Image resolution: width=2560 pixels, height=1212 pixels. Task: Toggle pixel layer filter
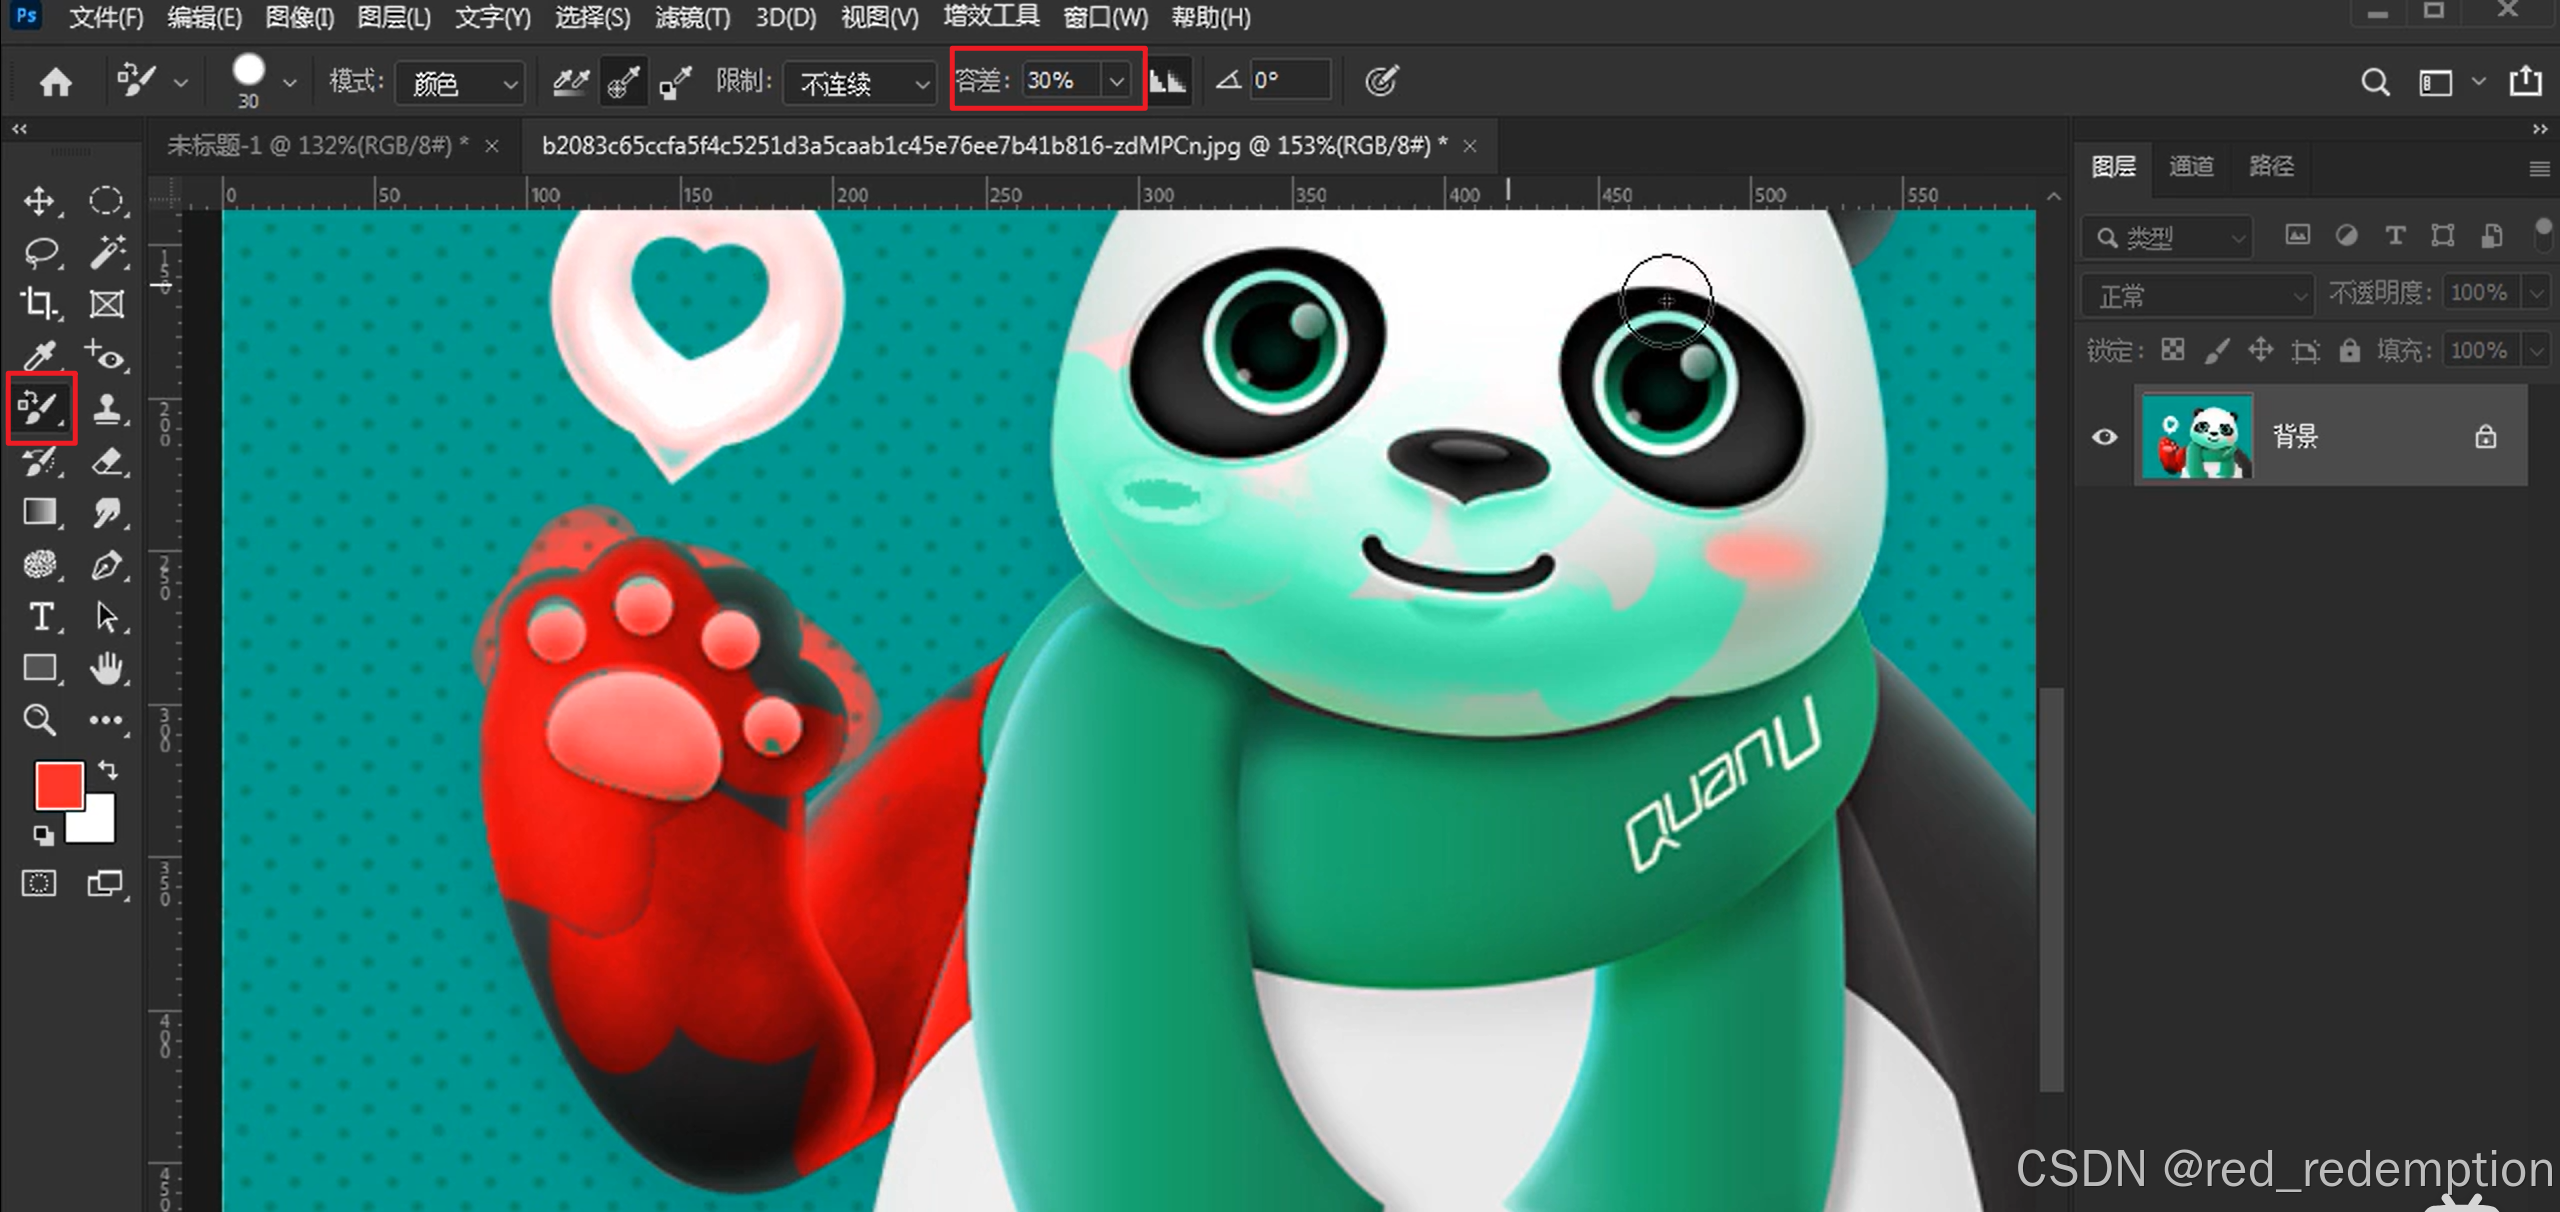point(2297,236)
